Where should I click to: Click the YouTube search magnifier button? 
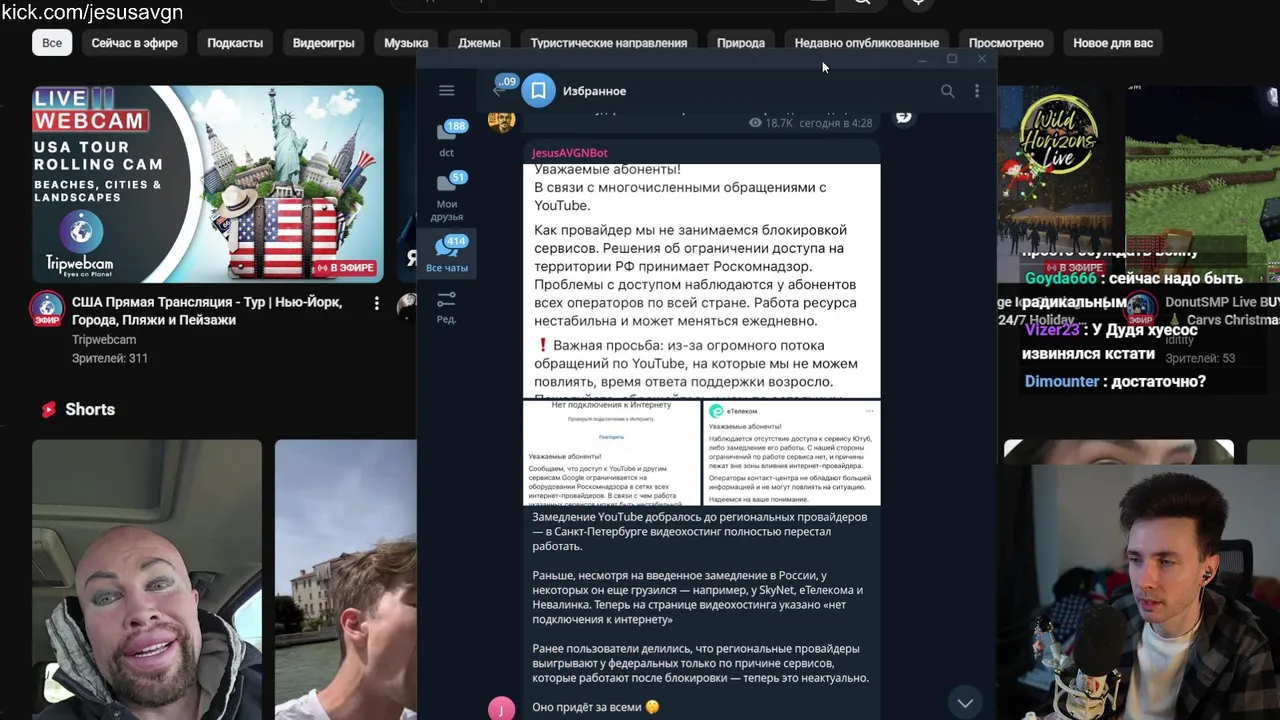pyautogui.click(x=861, y=3)
